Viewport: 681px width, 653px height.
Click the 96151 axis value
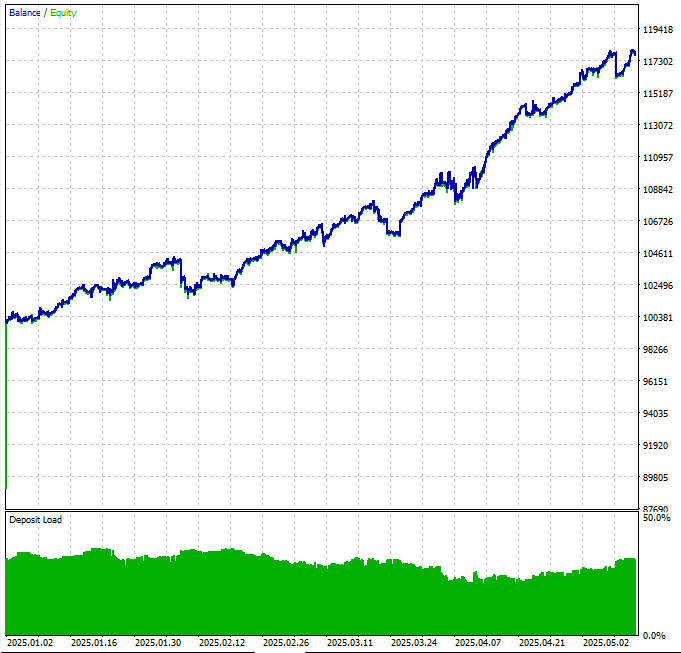[x=655, y=381]
